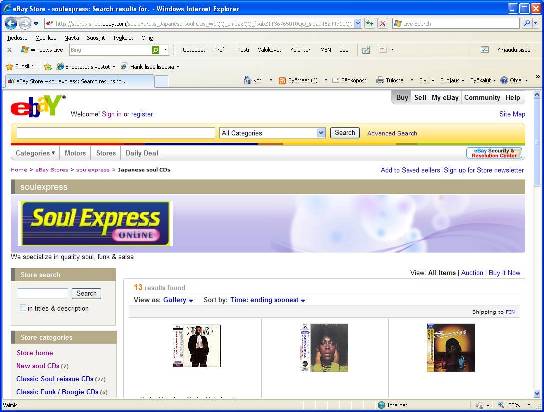Select the eBay Store browser tab
Image resolution: width=544 pixels, height=412 pixels.
point(79,81)
